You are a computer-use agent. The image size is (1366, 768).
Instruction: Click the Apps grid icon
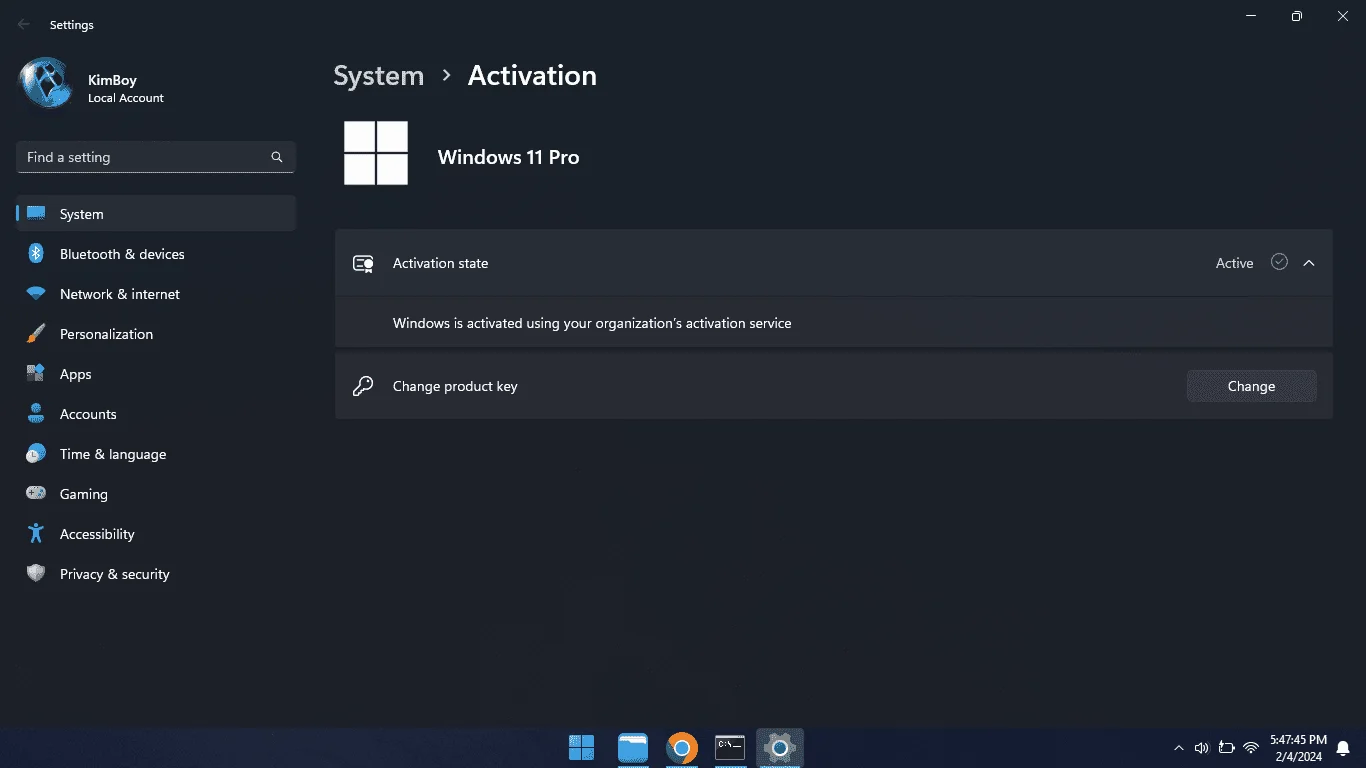(36, 374)
